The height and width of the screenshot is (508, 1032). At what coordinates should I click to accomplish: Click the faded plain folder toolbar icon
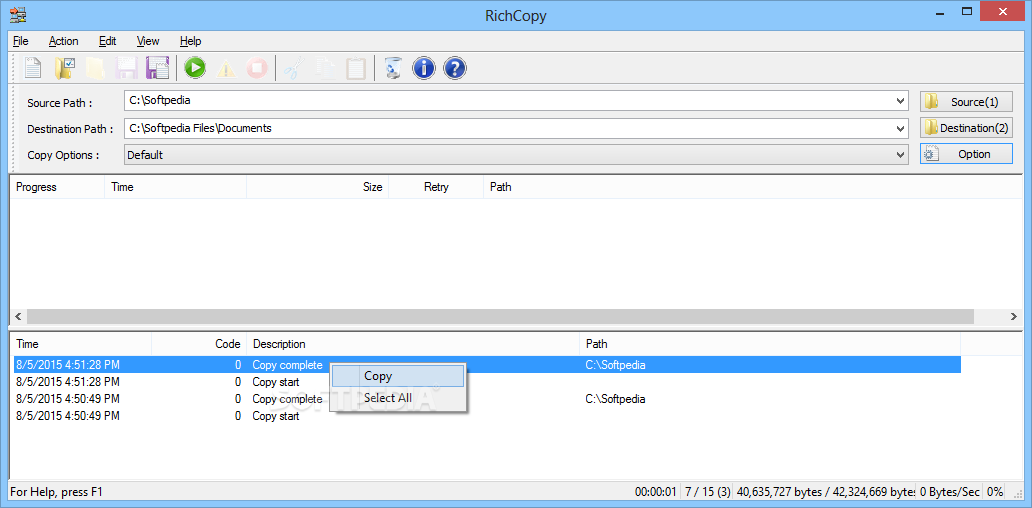coord(95,68)
